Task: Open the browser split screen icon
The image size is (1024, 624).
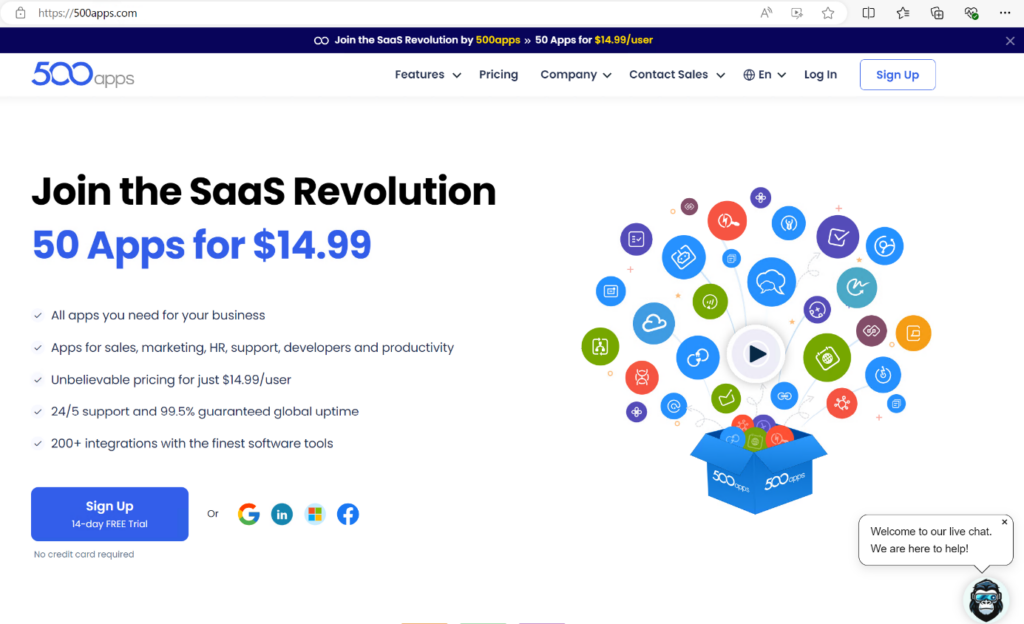Action: [x=869, y=13]
